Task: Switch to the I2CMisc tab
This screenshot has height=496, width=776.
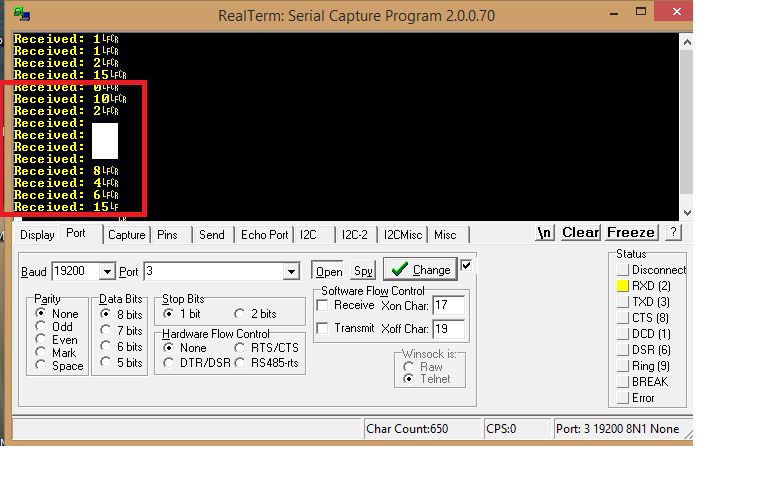Action: (x=403, y=235)
